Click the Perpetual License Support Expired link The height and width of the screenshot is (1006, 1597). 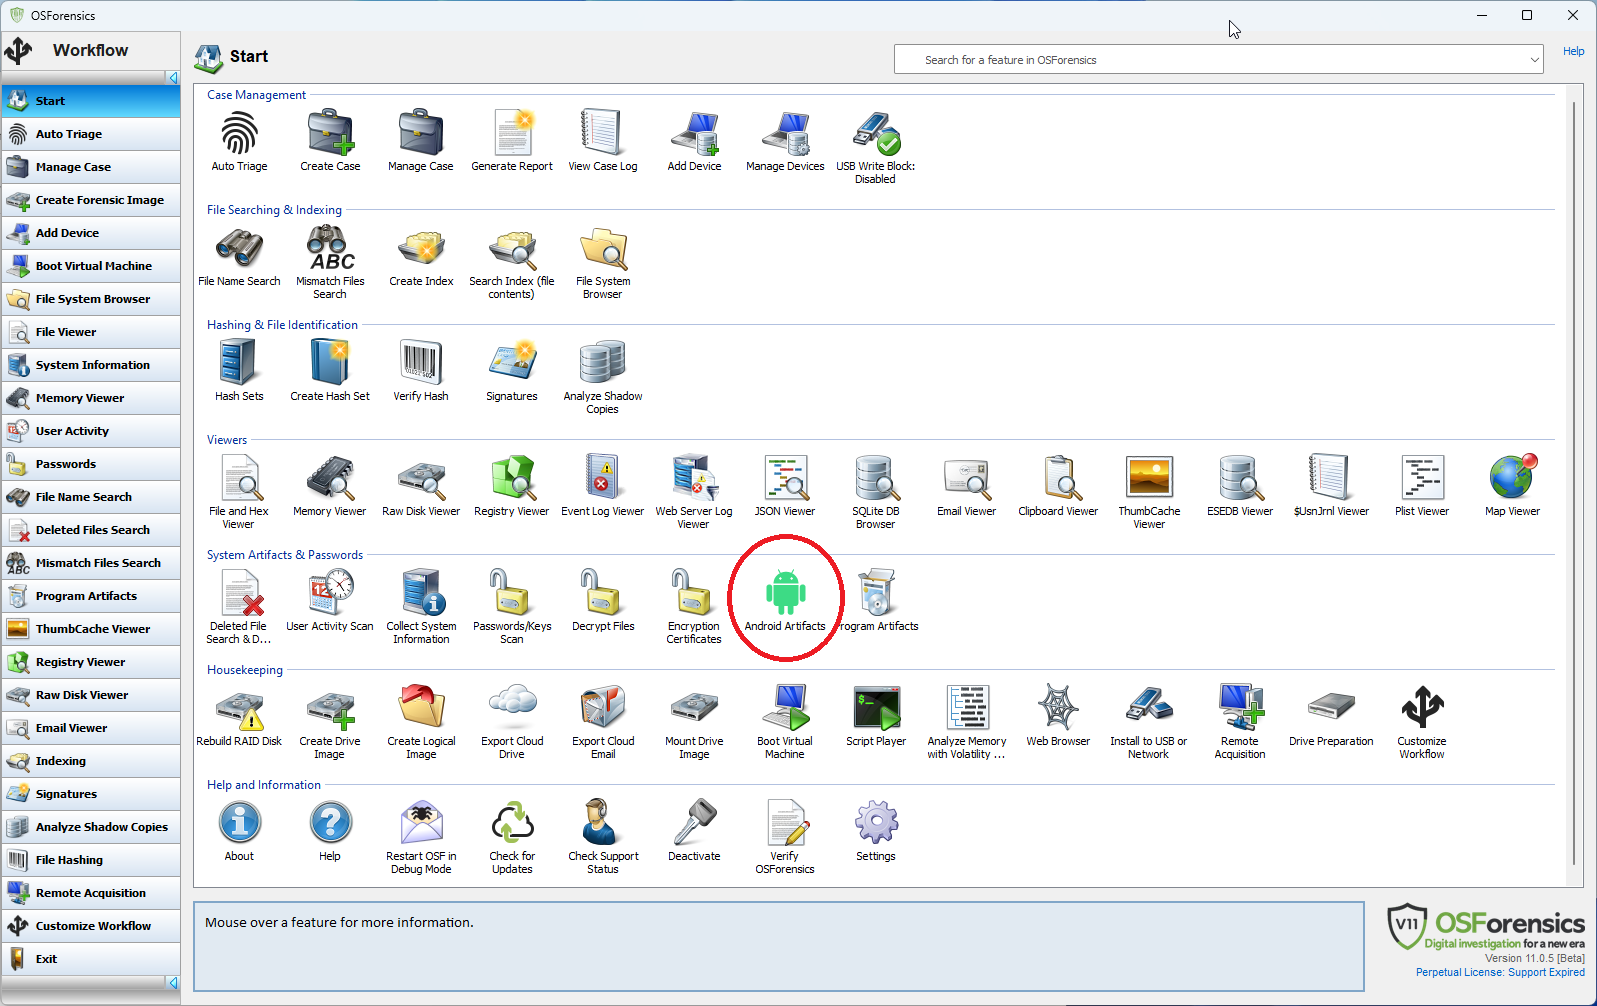point(1499,972)
